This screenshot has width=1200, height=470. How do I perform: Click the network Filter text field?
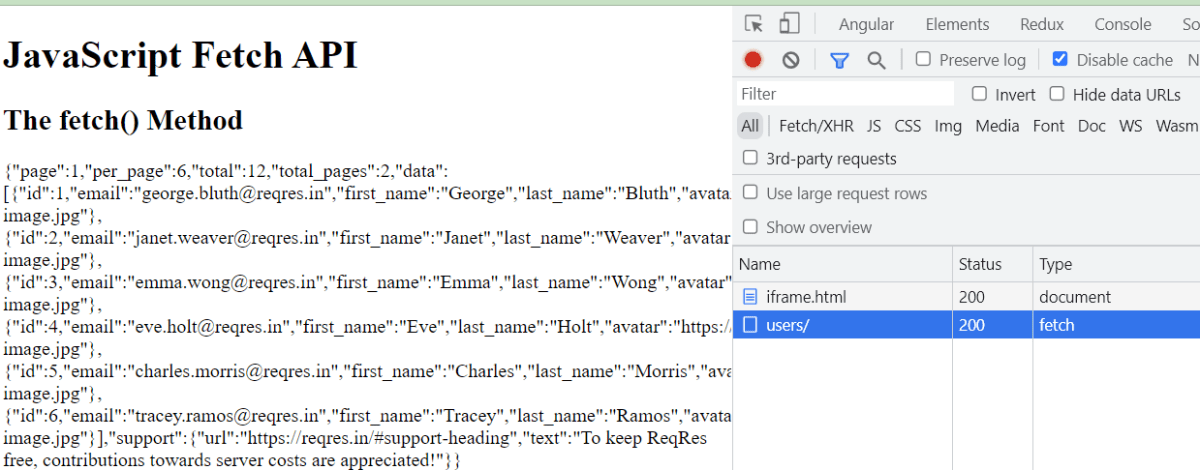click(846, 94)
